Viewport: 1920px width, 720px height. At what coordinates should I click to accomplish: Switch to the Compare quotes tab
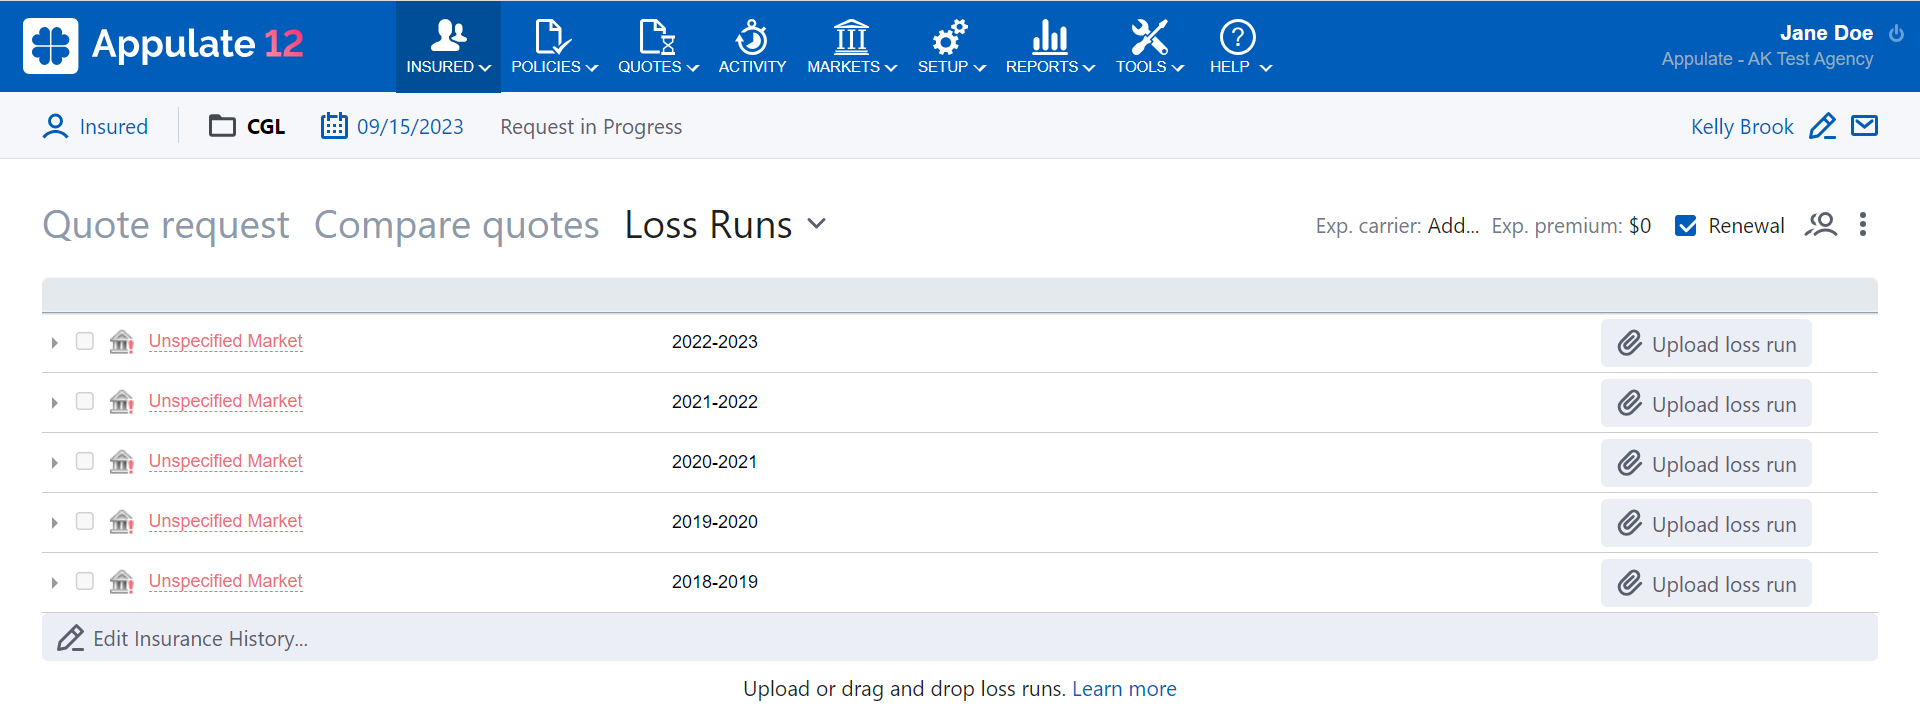point(456,225)
